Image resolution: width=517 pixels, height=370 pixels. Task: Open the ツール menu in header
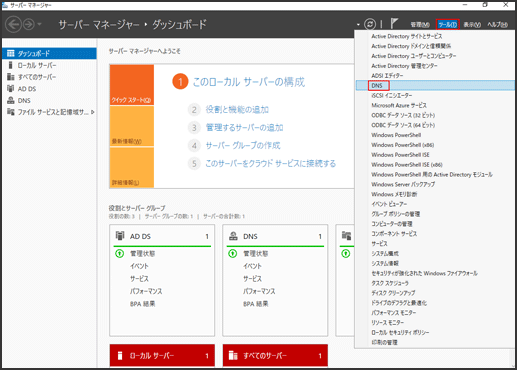tap(447, 25)
